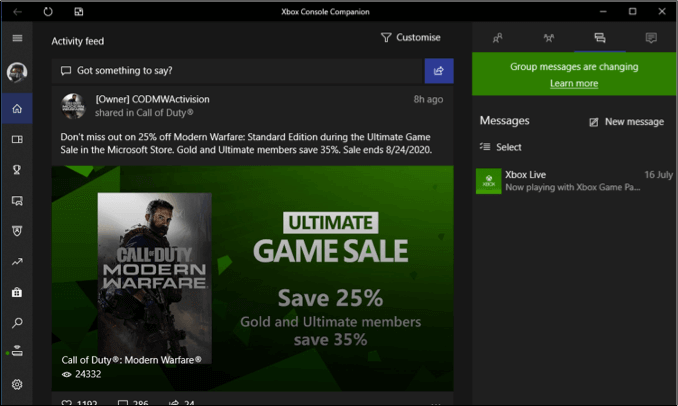The height and width of the screenshot is (406, 678).
Task: Click the Messages heading
Action: coord(504,121)
